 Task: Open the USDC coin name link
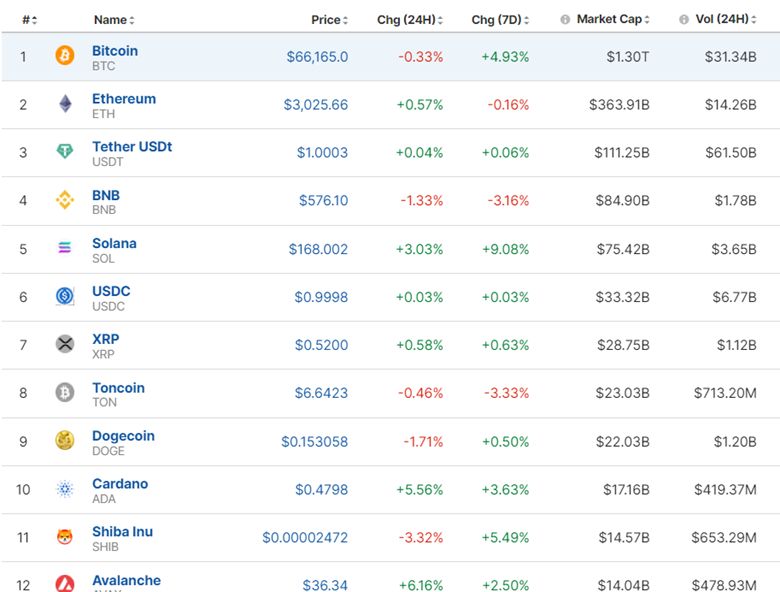pyautogui.click(x=111, y=291)
